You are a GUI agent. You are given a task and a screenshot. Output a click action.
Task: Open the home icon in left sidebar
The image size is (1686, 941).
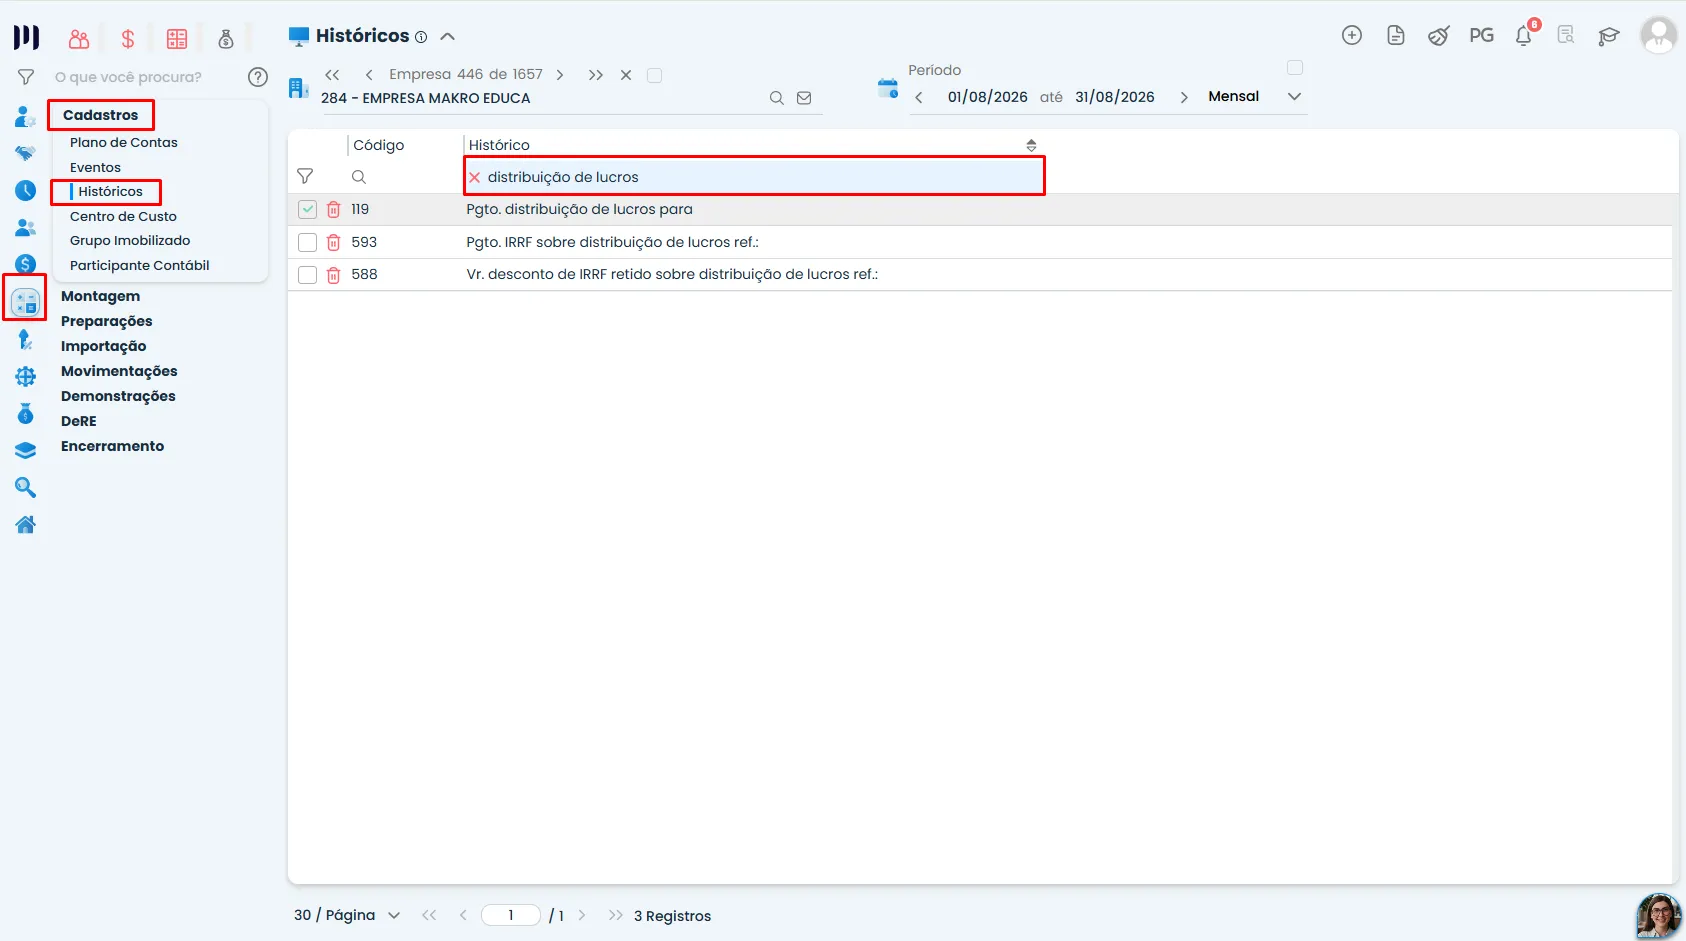(x=26, y=524)
